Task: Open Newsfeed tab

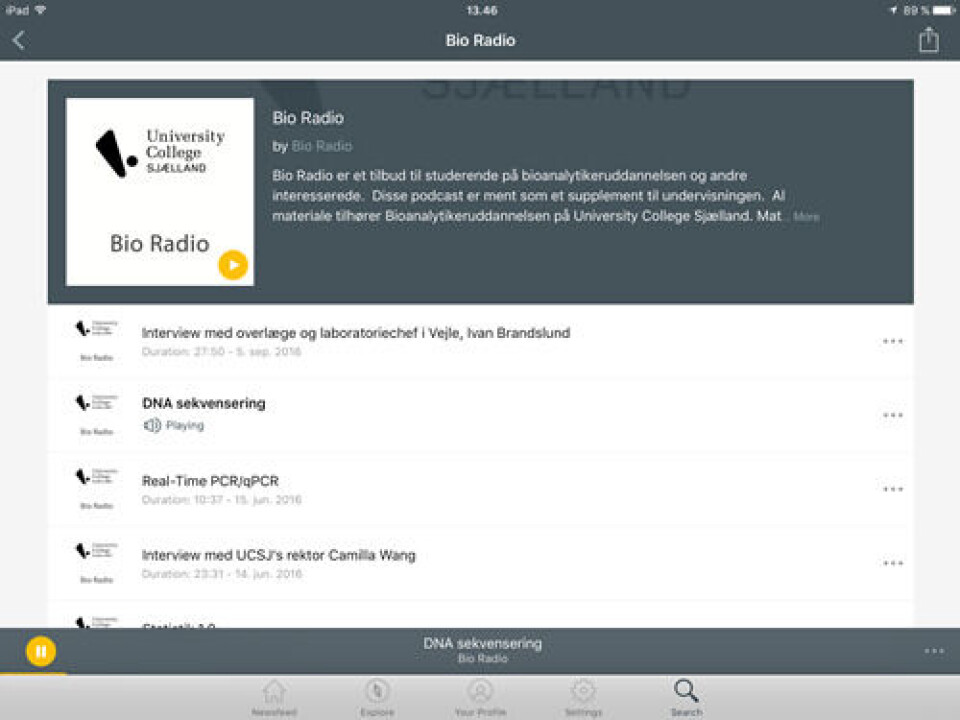Action: 273,697
